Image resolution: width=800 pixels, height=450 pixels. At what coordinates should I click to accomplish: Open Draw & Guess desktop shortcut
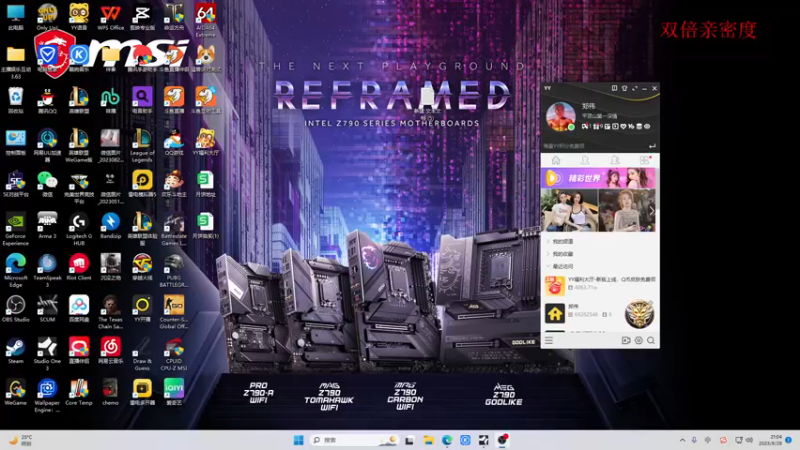coord(142,354)
